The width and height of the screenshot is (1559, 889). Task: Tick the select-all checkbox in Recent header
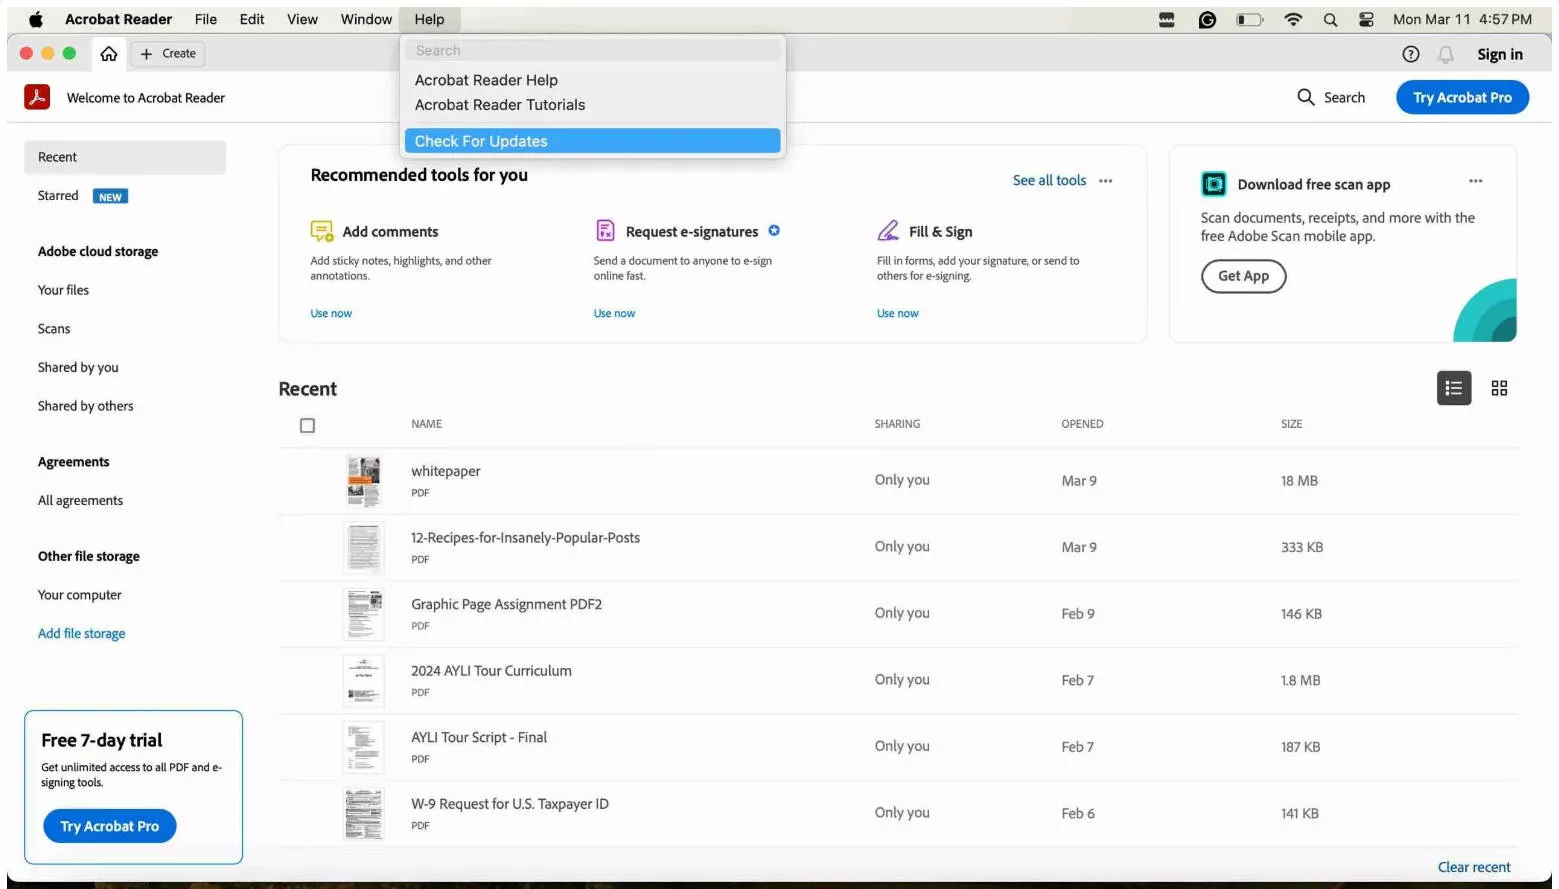(x=307, y=425)
